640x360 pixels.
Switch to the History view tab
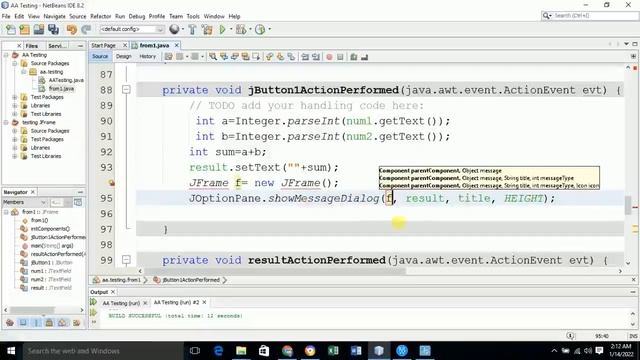[147, 56]
